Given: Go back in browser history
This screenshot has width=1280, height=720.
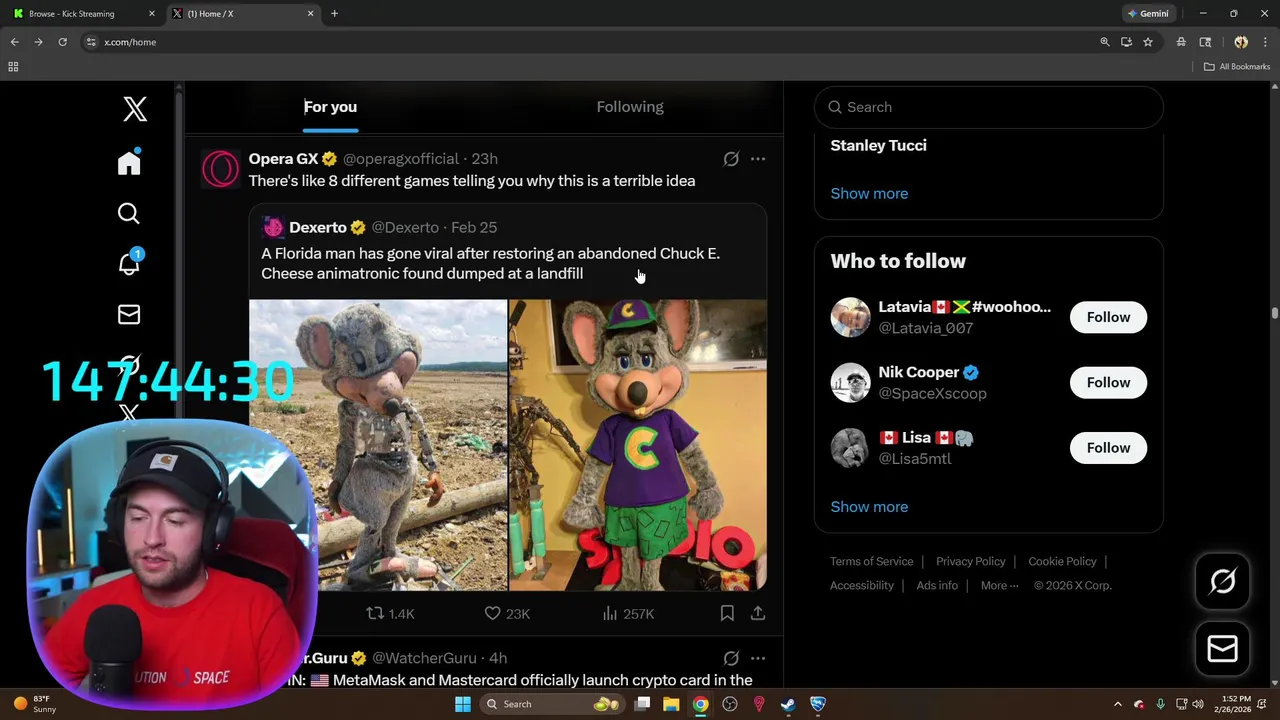Looking at the screenshot, I should pyautogui.click(x=14, y=42).
